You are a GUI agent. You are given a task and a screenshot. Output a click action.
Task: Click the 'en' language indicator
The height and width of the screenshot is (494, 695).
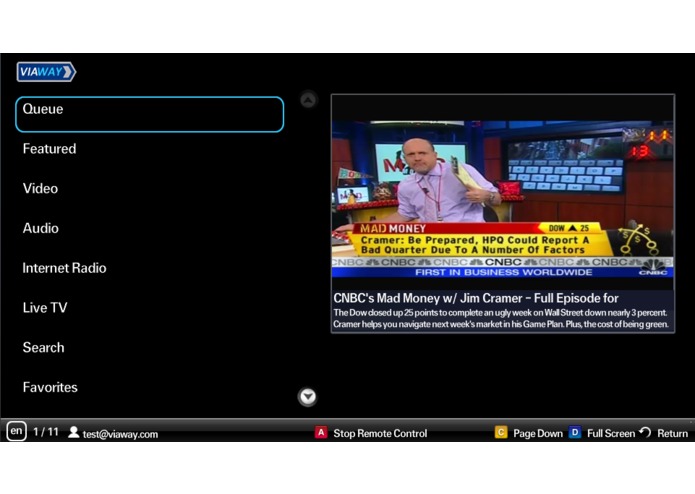pyautogui.click(x=16, y=431)
